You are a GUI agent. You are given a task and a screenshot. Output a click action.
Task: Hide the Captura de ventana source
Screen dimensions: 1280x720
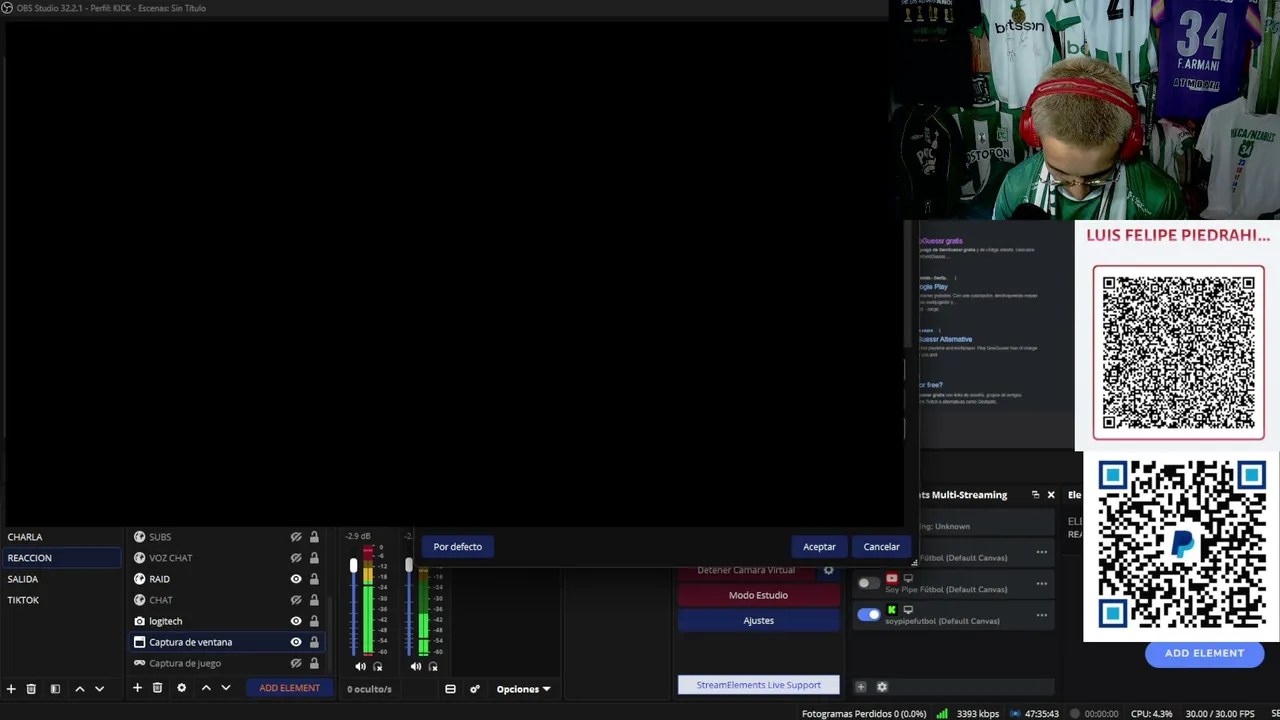click(x=296, y=642)
